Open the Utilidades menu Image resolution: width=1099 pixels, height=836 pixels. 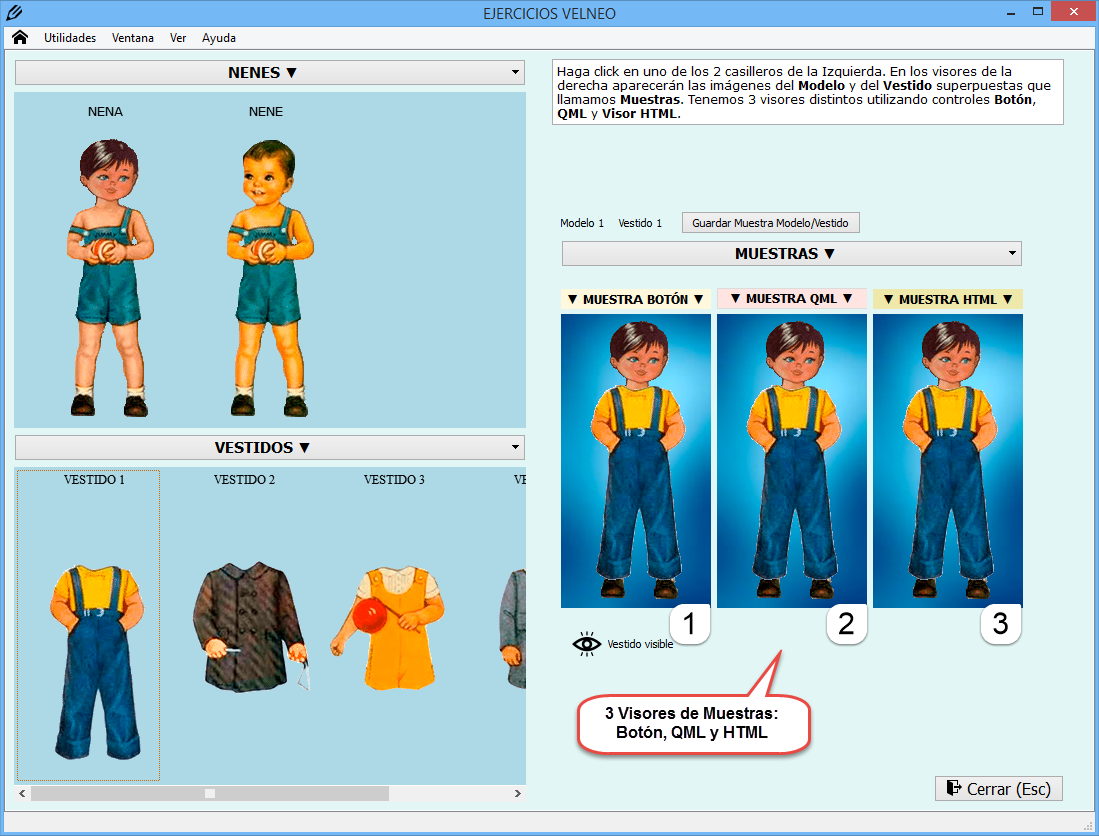(70, 38)
